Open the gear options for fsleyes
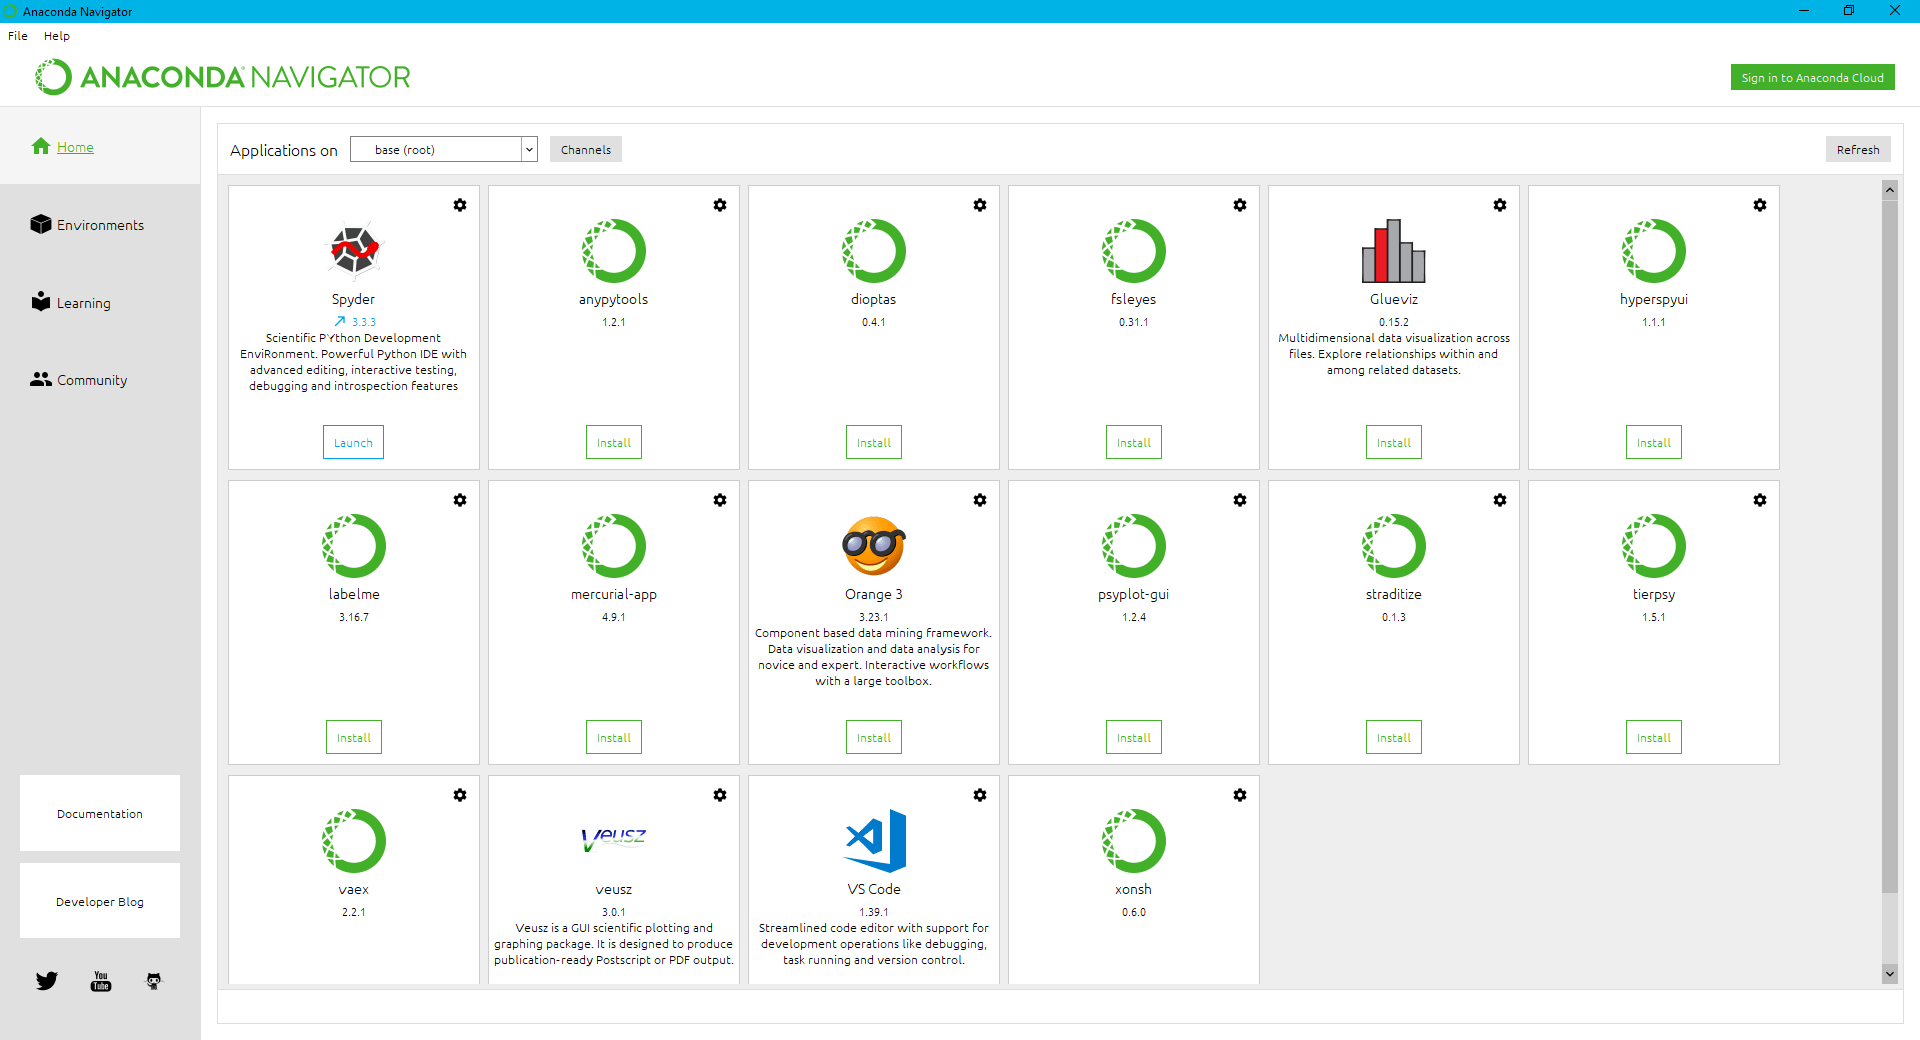The height and width of the screenshot is (1040, 1920). pos(1240,205)
